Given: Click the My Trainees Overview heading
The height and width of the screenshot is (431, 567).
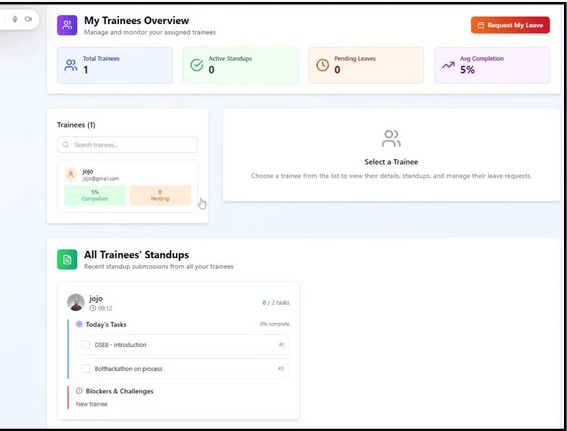Looking at the screenshot, I should pos(136,21).
